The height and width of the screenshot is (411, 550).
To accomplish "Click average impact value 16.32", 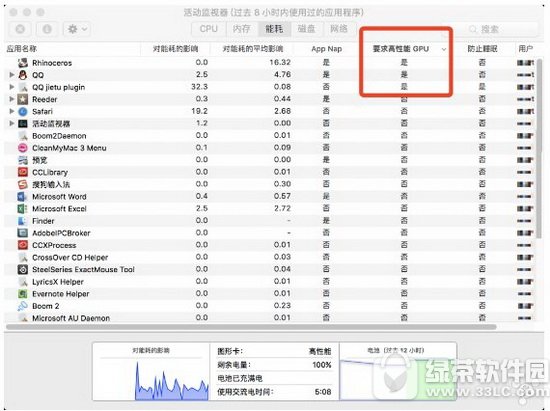I will pos(280,62).
